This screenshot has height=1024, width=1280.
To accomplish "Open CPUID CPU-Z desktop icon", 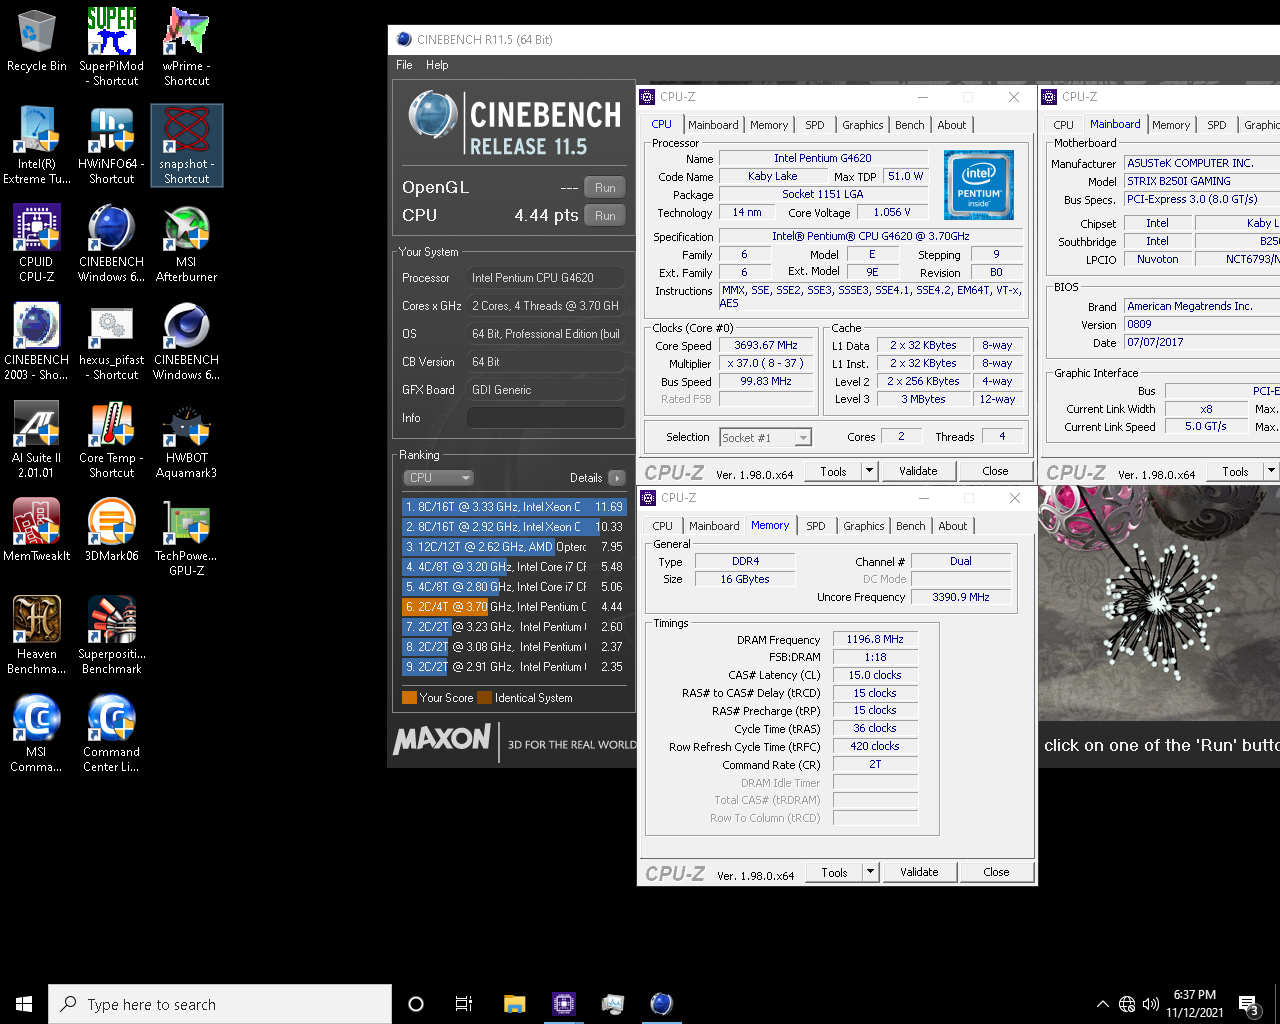I will click(x=37, y=243).
